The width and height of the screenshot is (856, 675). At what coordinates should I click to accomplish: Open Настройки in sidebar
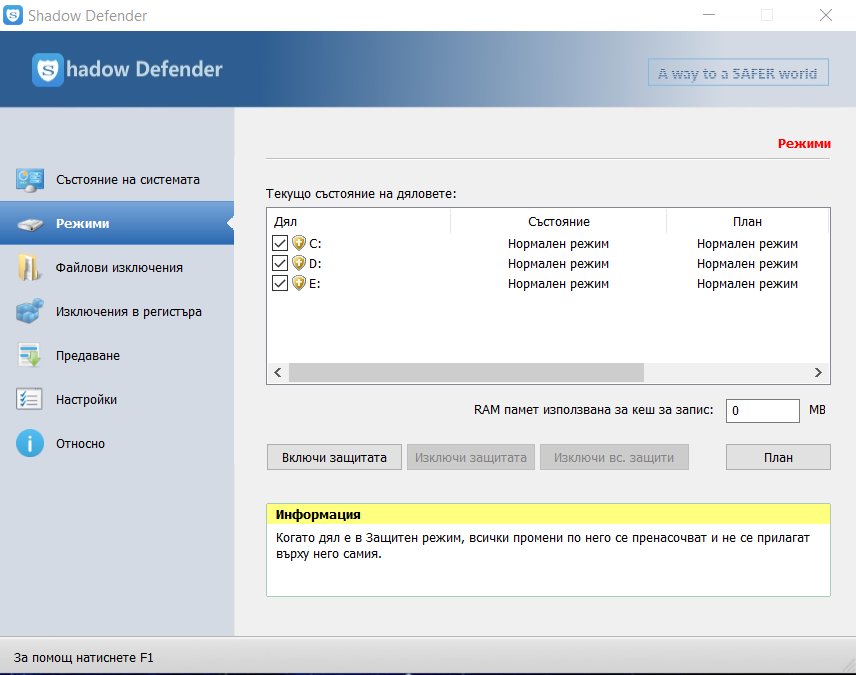[117, 400]
